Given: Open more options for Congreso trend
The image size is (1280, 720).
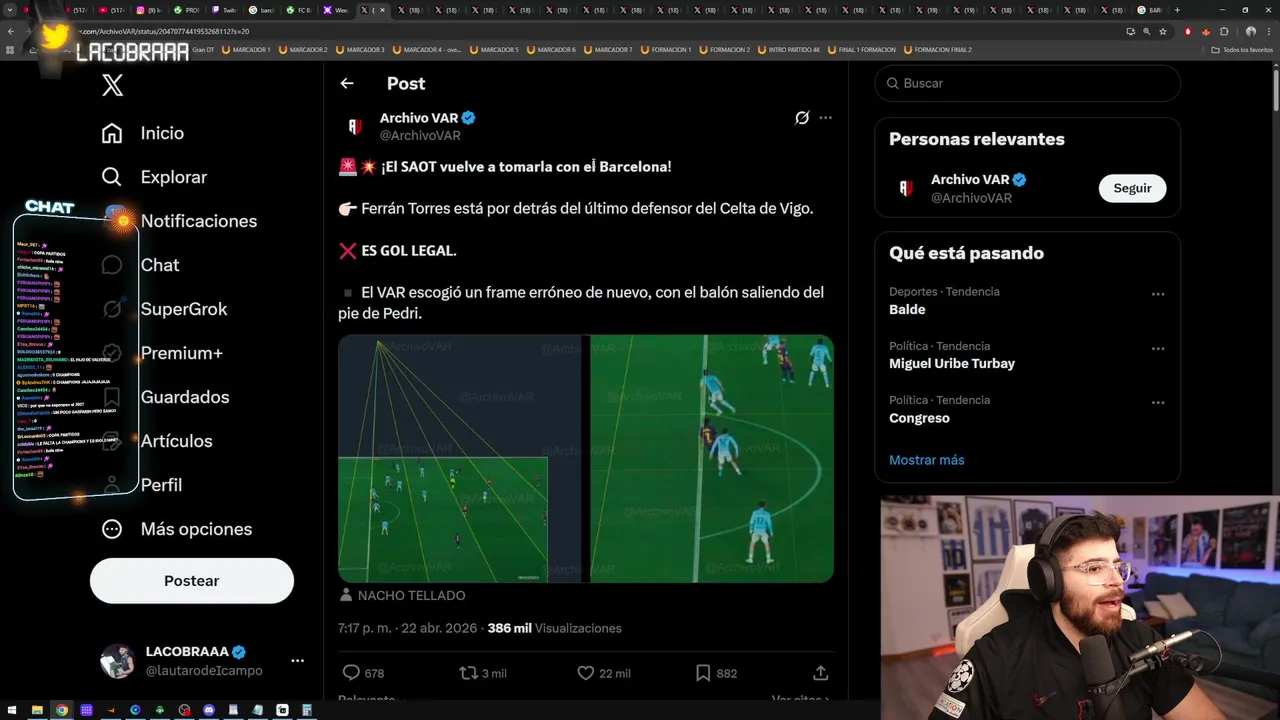Looking at the screenshot, I should [x=1158, y=402].
